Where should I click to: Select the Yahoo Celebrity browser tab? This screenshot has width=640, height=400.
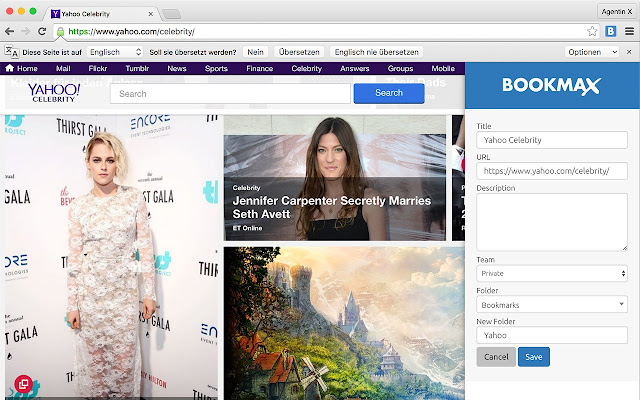[102, 14]
